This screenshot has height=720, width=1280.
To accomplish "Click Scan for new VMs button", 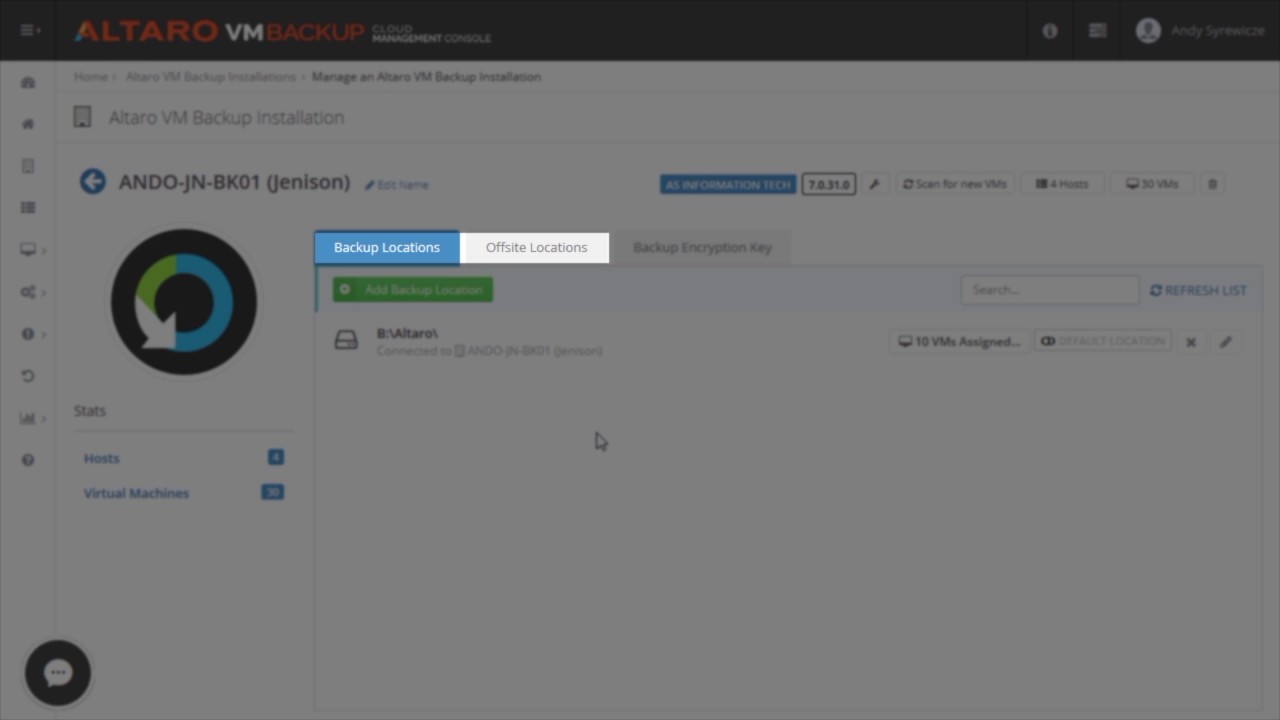I will tap(954, 184).
